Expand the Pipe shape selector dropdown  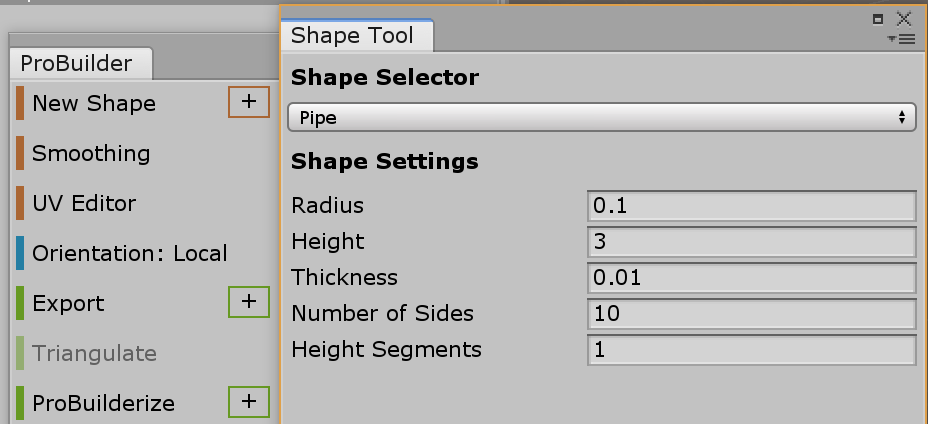coord(601,117)
